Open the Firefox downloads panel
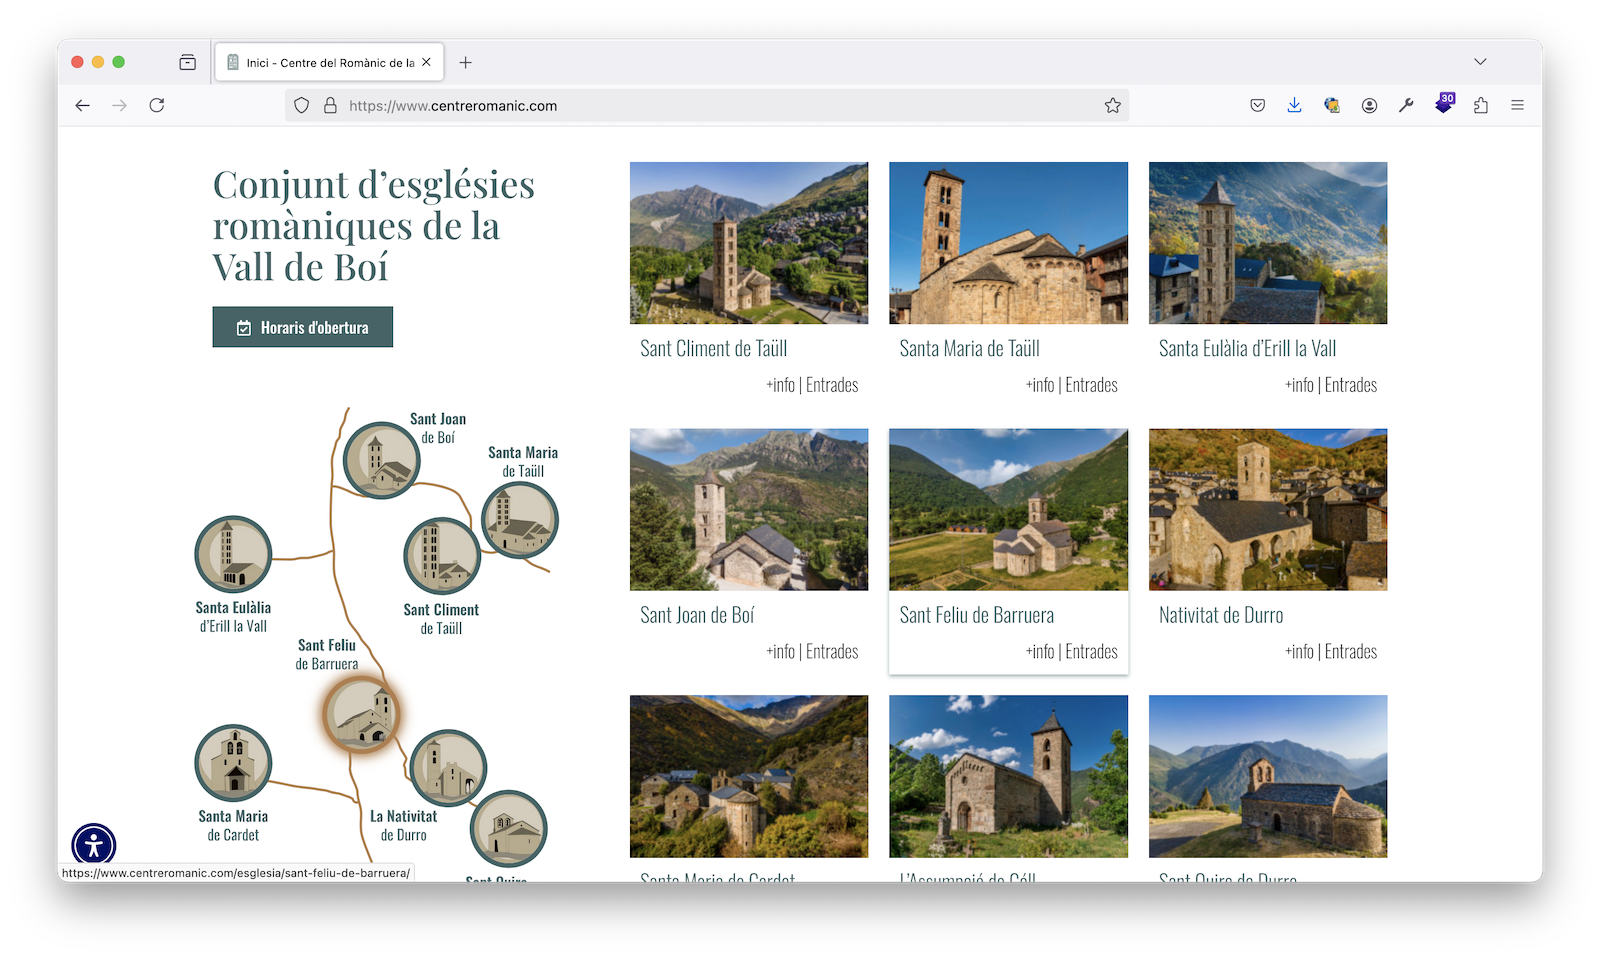 (1294, 105)
